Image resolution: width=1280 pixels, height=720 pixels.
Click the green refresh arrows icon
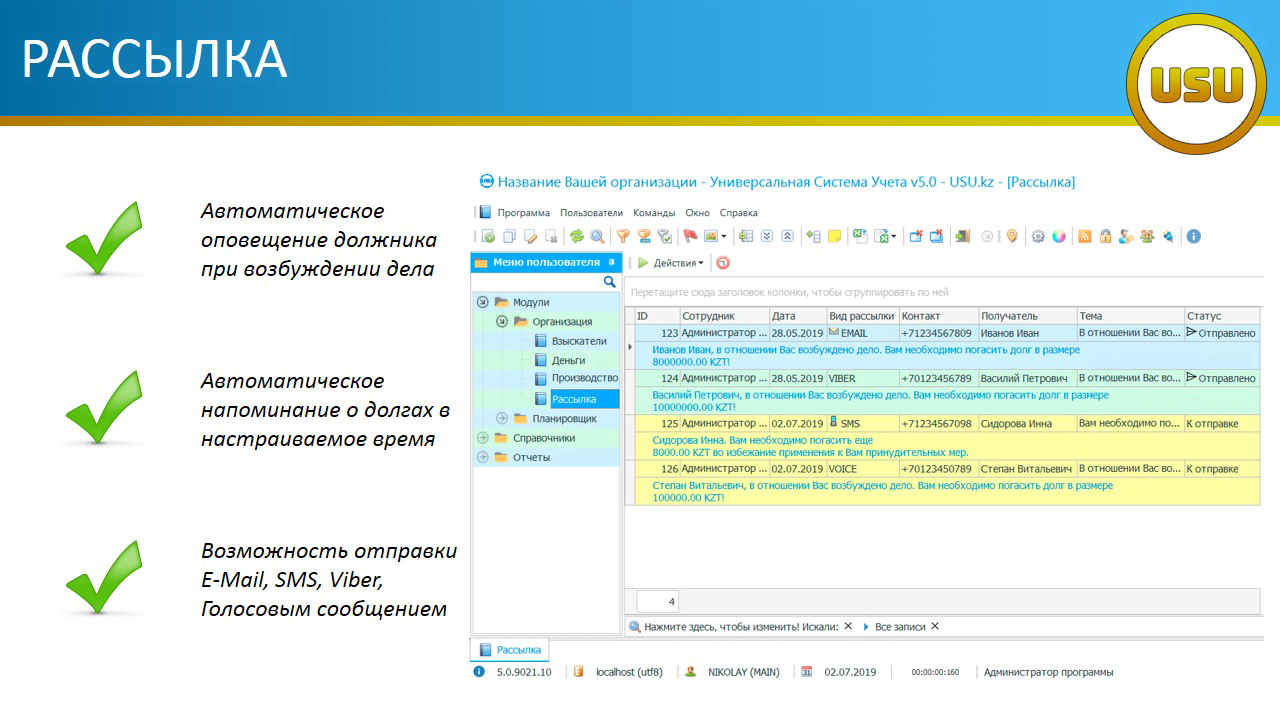pyautogui.click(x=576, y=236)
